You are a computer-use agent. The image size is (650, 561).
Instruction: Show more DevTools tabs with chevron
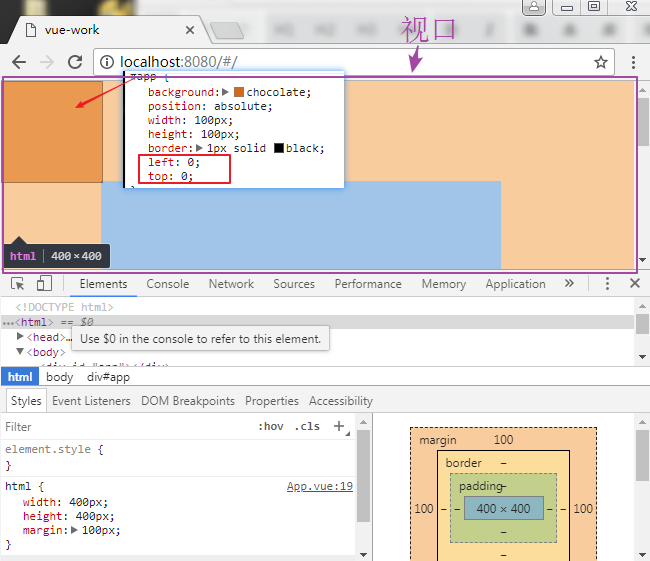click(569, 283)
